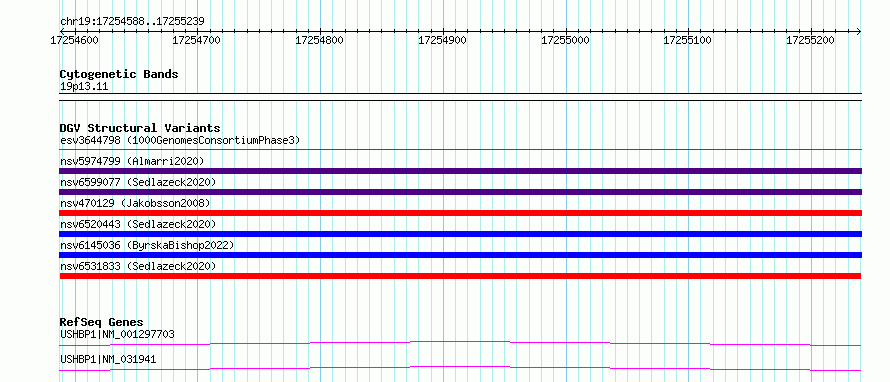
Task: Click ruler position 17254900
Action: pyautogui.click(x=442, y=40)
